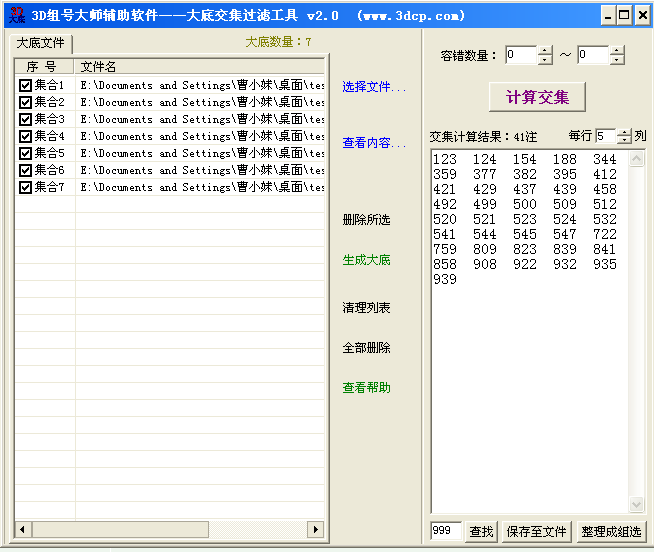
Task: Click the app icon in title bar
Action: tap(16, 15)
